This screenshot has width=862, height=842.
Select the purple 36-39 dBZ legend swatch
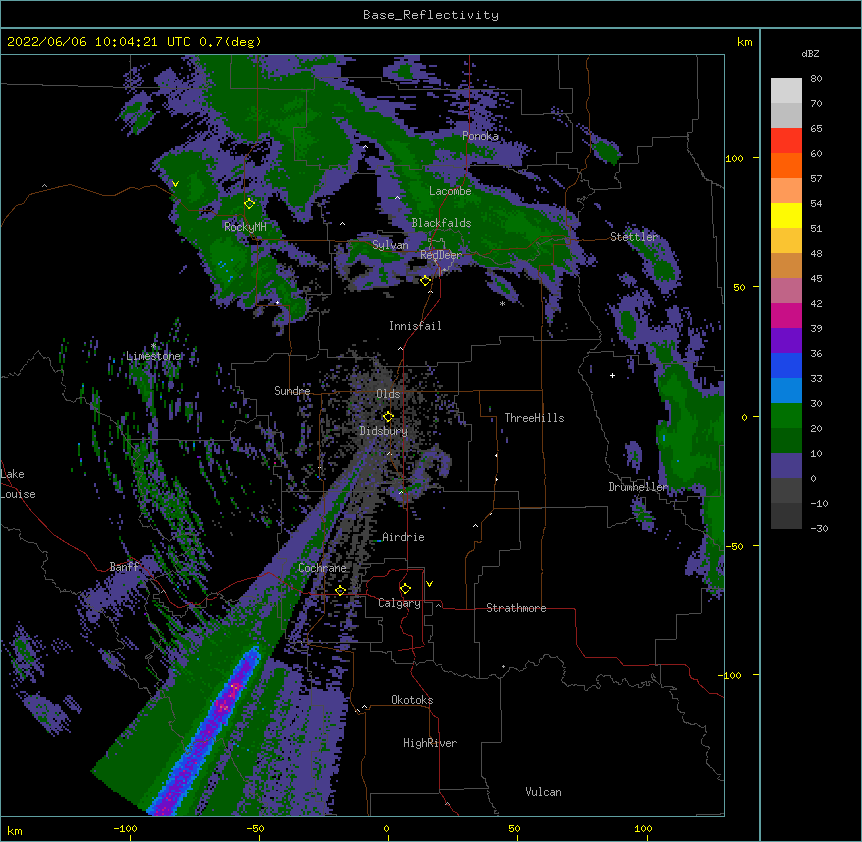[786, 340]
